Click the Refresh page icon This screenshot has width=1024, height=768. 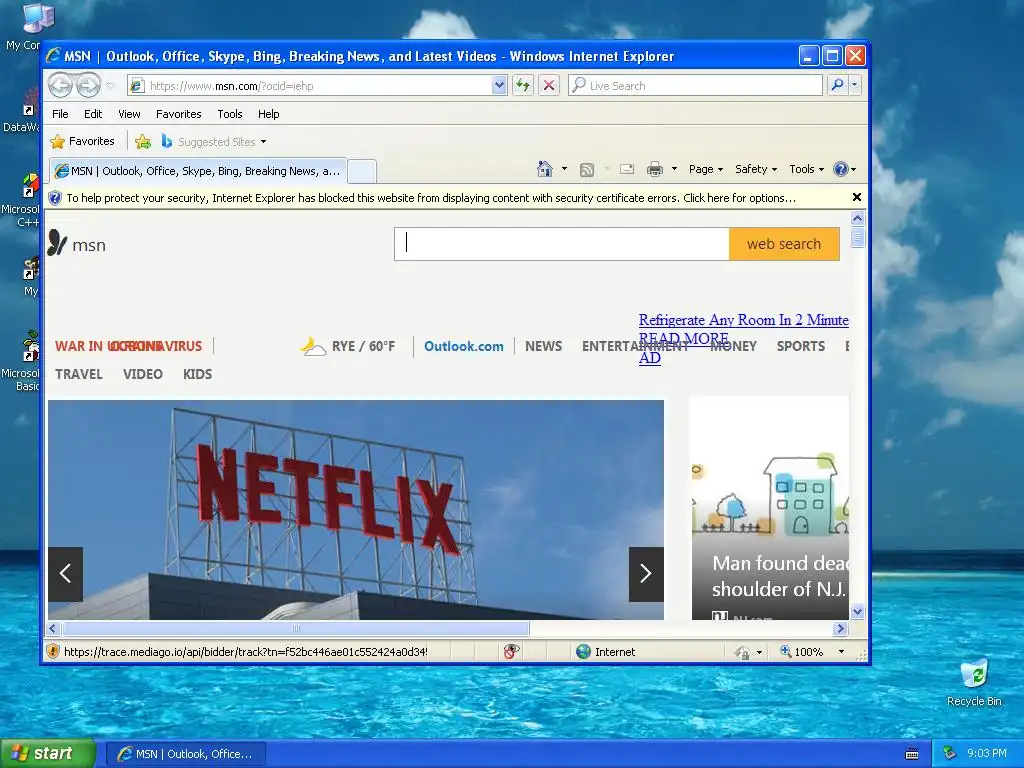(x=523, y=86)
